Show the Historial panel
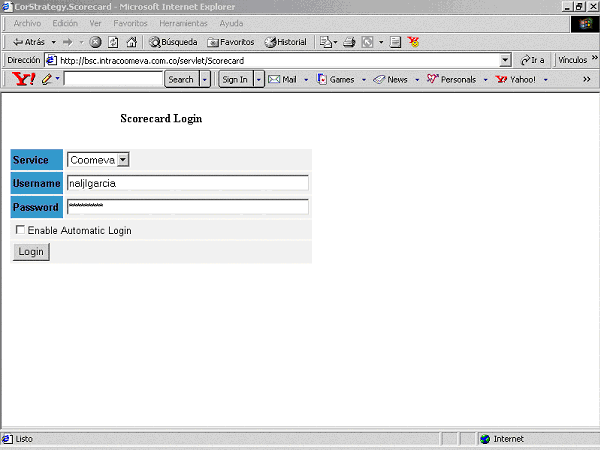 [x=285, y=42]
